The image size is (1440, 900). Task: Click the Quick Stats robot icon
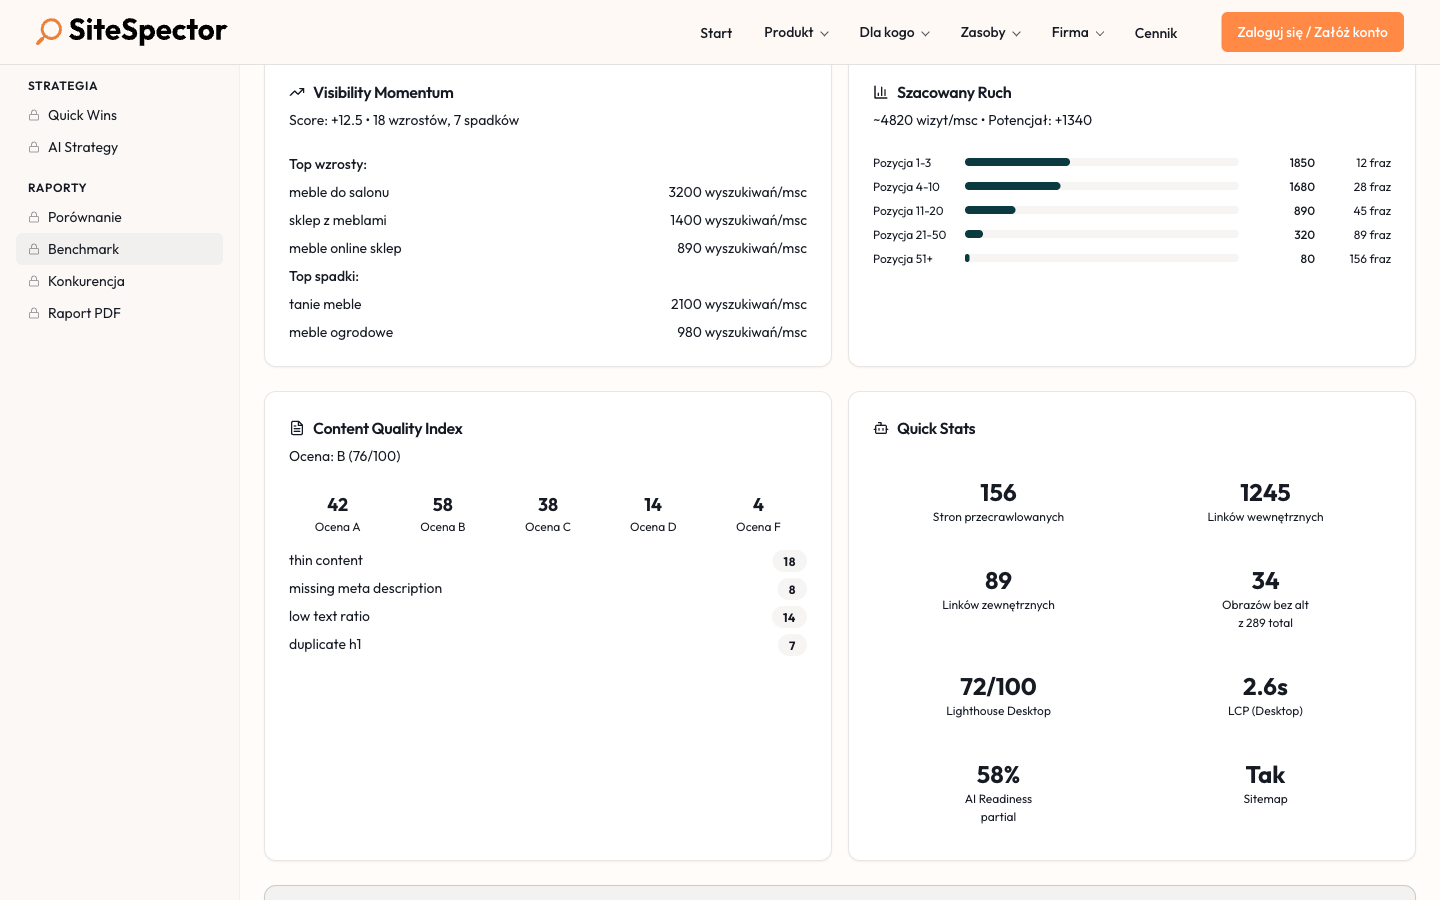[881, 429]
